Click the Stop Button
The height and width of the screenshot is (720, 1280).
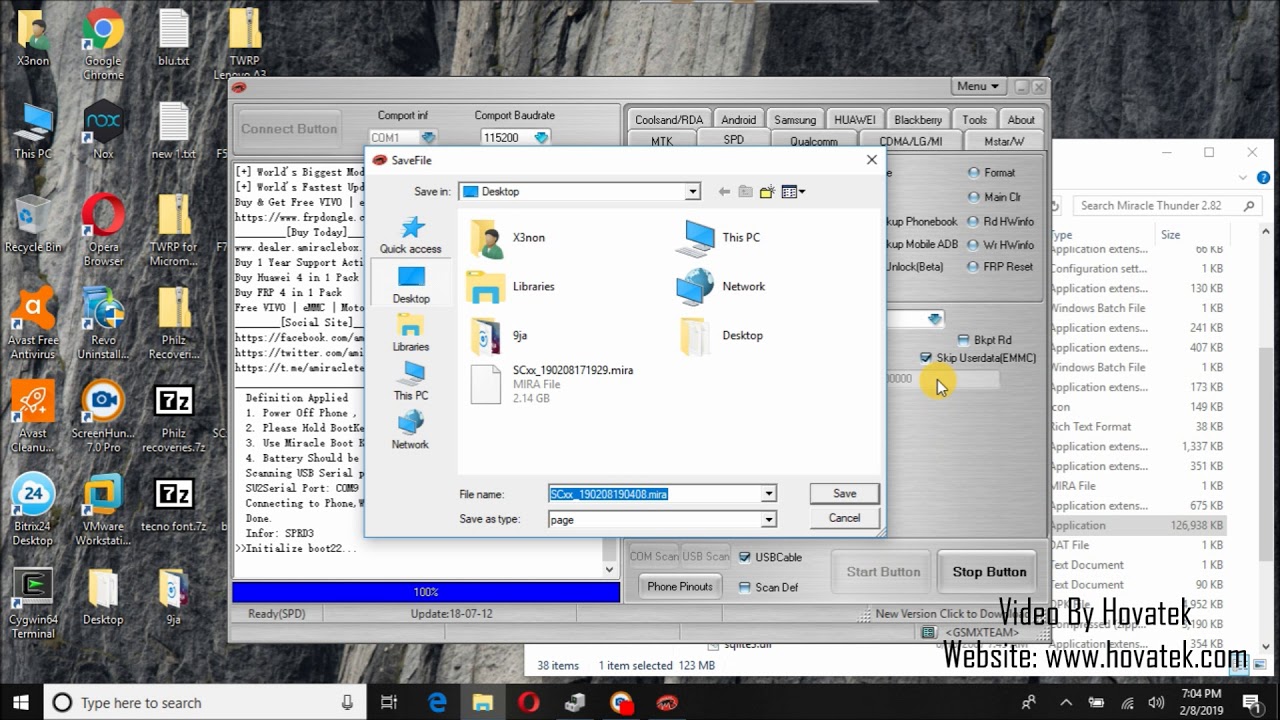point(989,572)
